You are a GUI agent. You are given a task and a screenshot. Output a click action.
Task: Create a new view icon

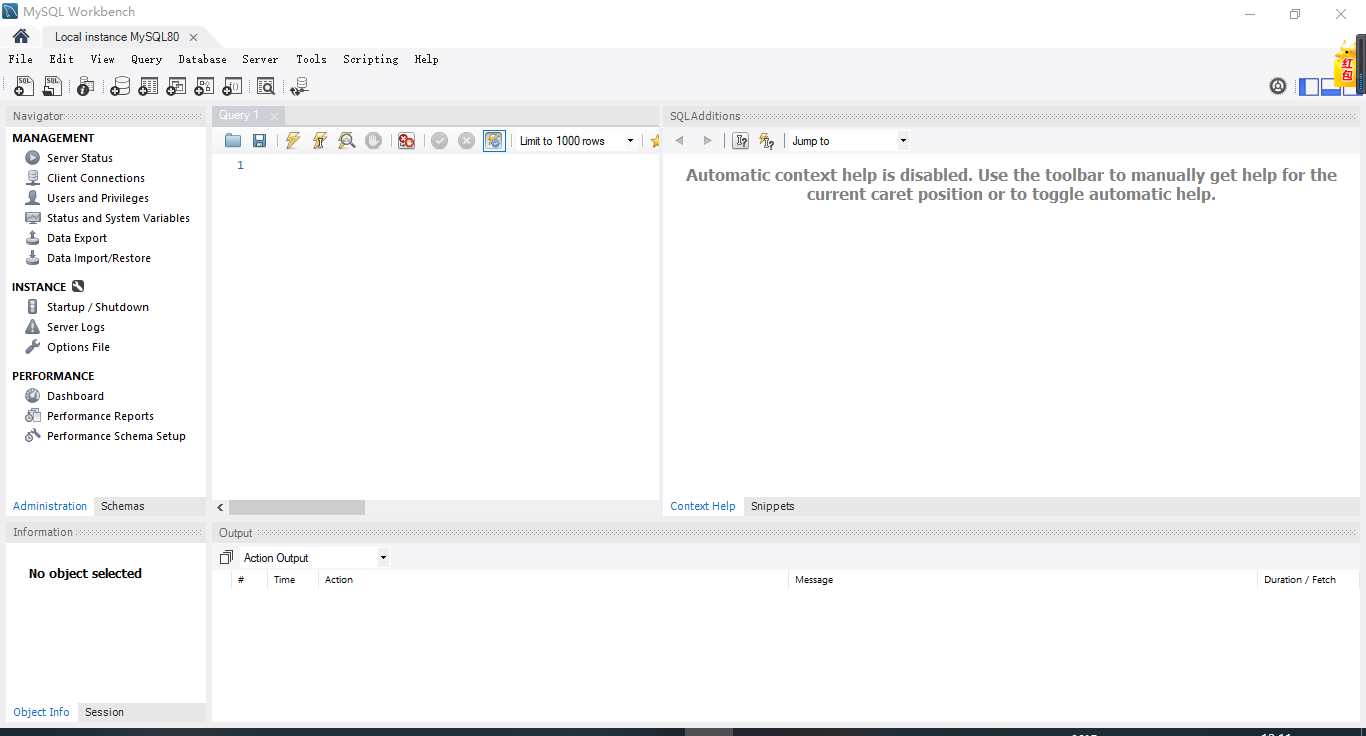[176, 87]
